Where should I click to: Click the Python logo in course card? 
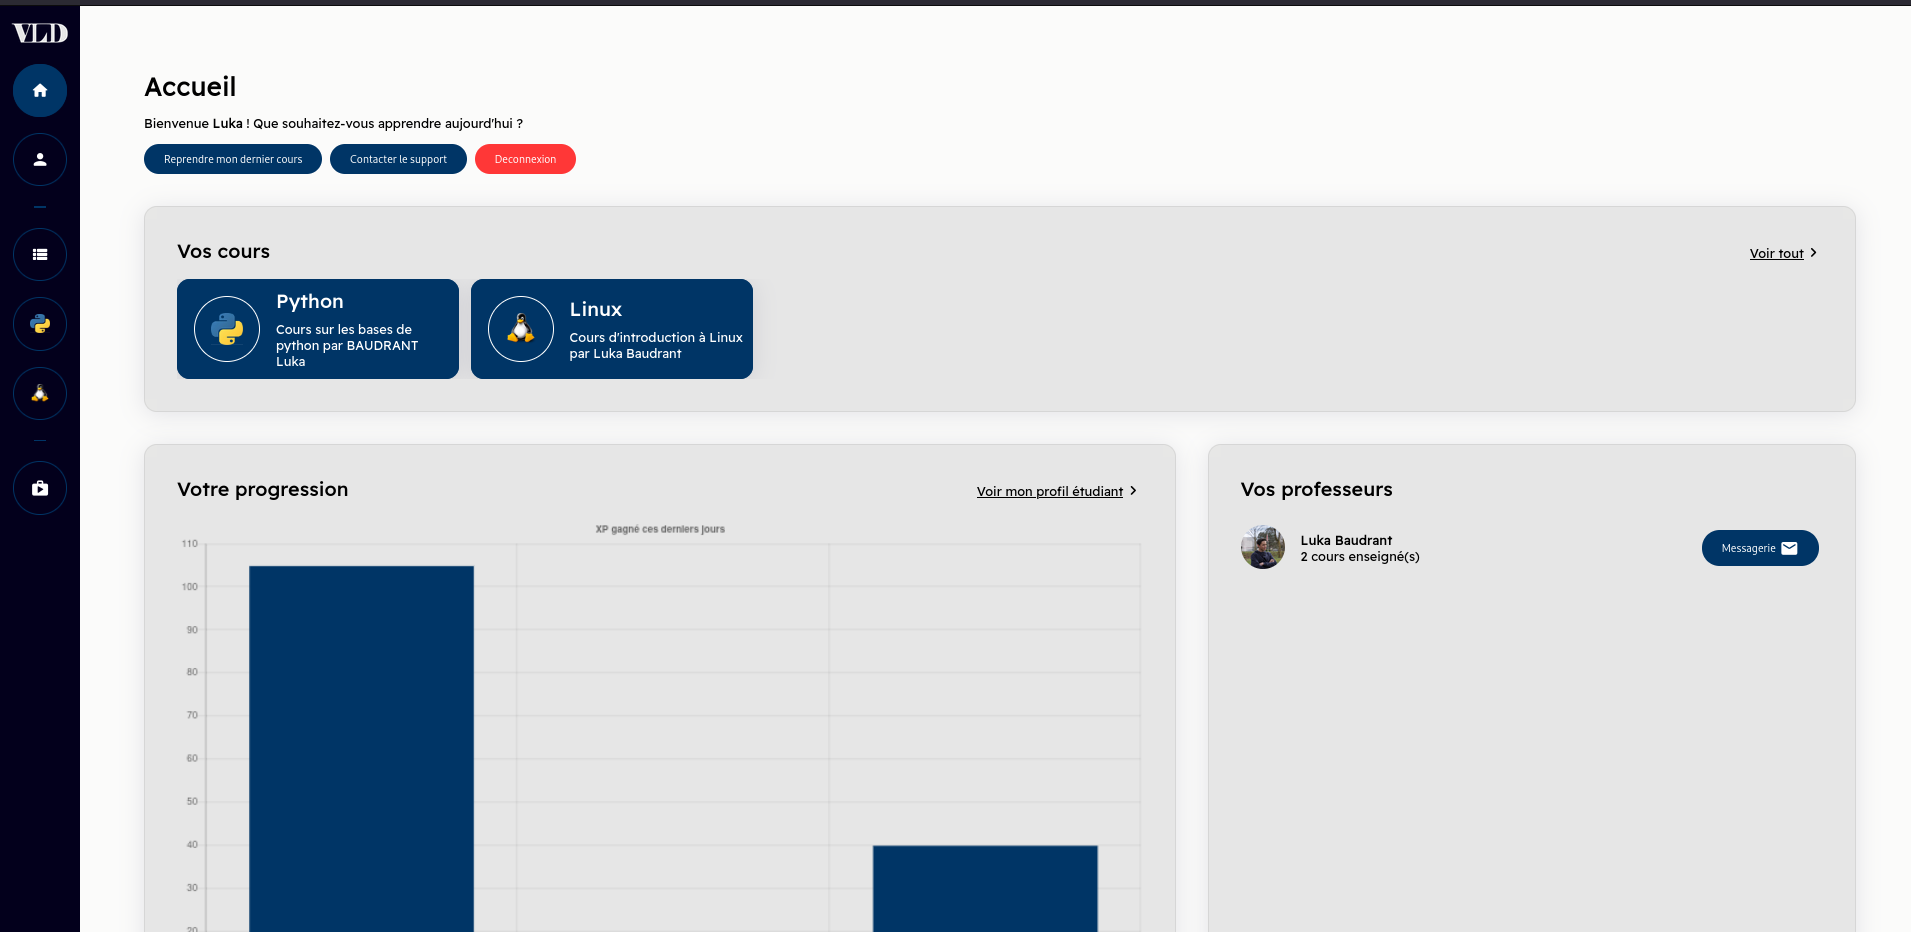[227, 329]
